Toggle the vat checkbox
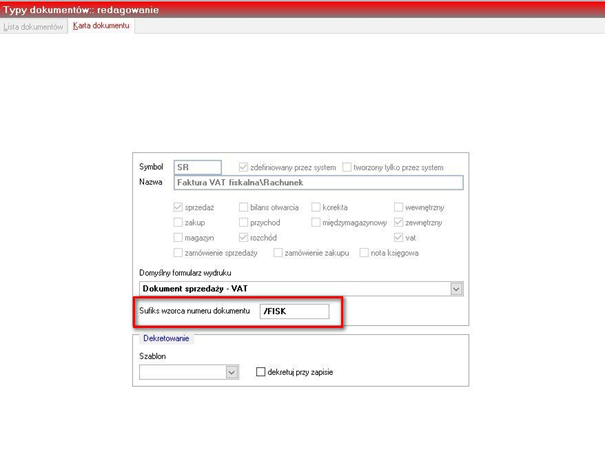Viewport: 605px width, 461px height. [398, 237]
